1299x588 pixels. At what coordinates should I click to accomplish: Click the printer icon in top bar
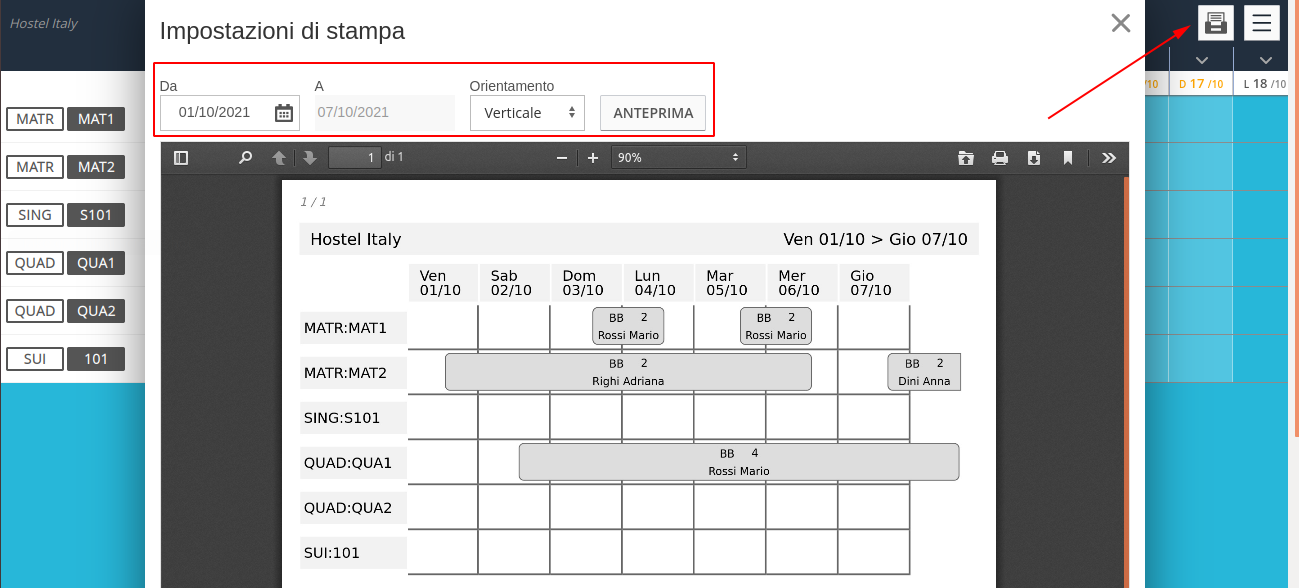click(1215, 23)
